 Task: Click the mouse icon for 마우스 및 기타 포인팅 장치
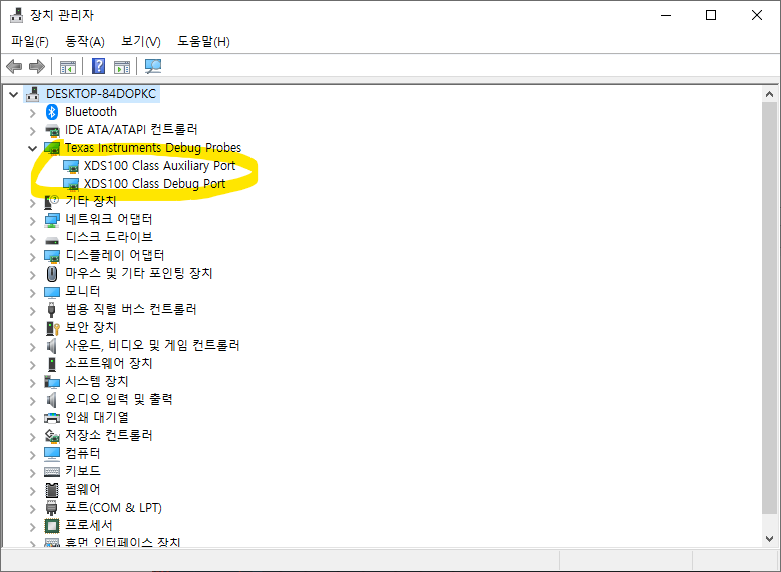point(52,274)
